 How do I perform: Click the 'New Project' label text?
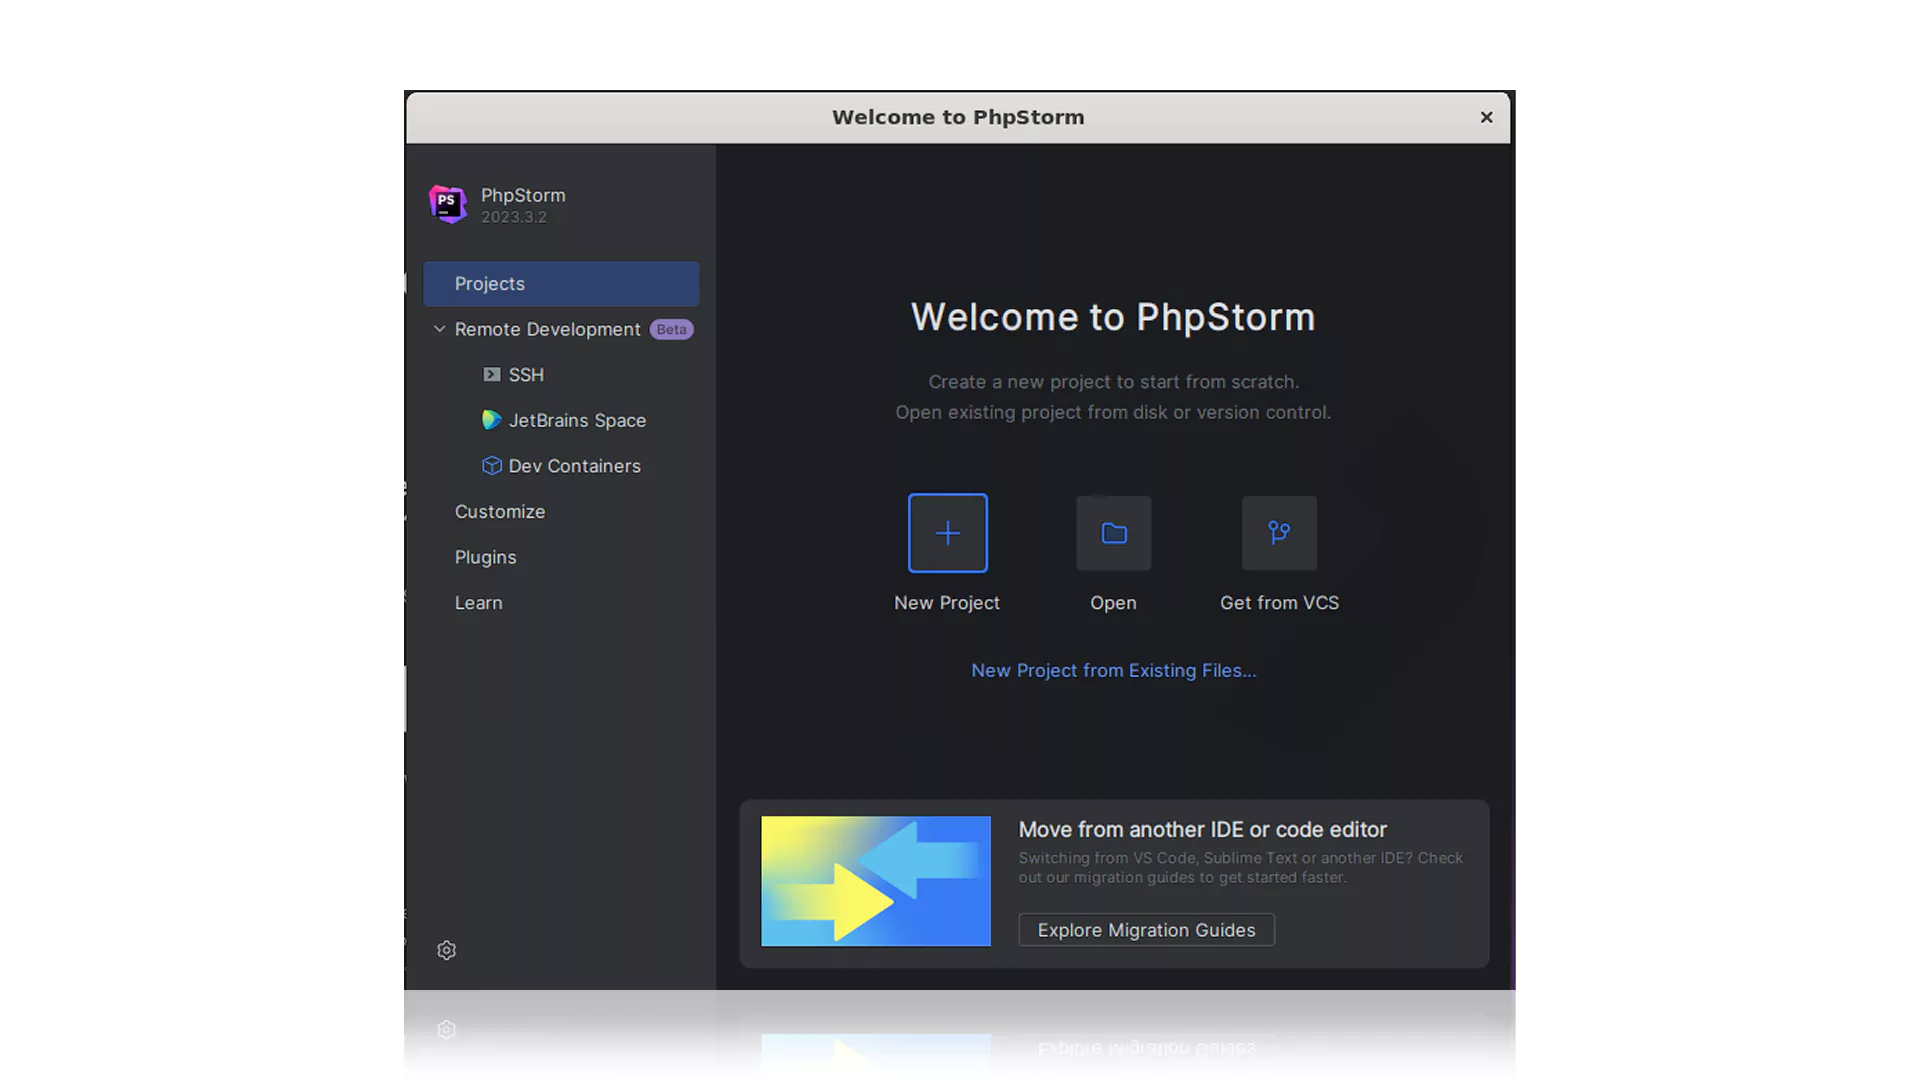point(946,603)
